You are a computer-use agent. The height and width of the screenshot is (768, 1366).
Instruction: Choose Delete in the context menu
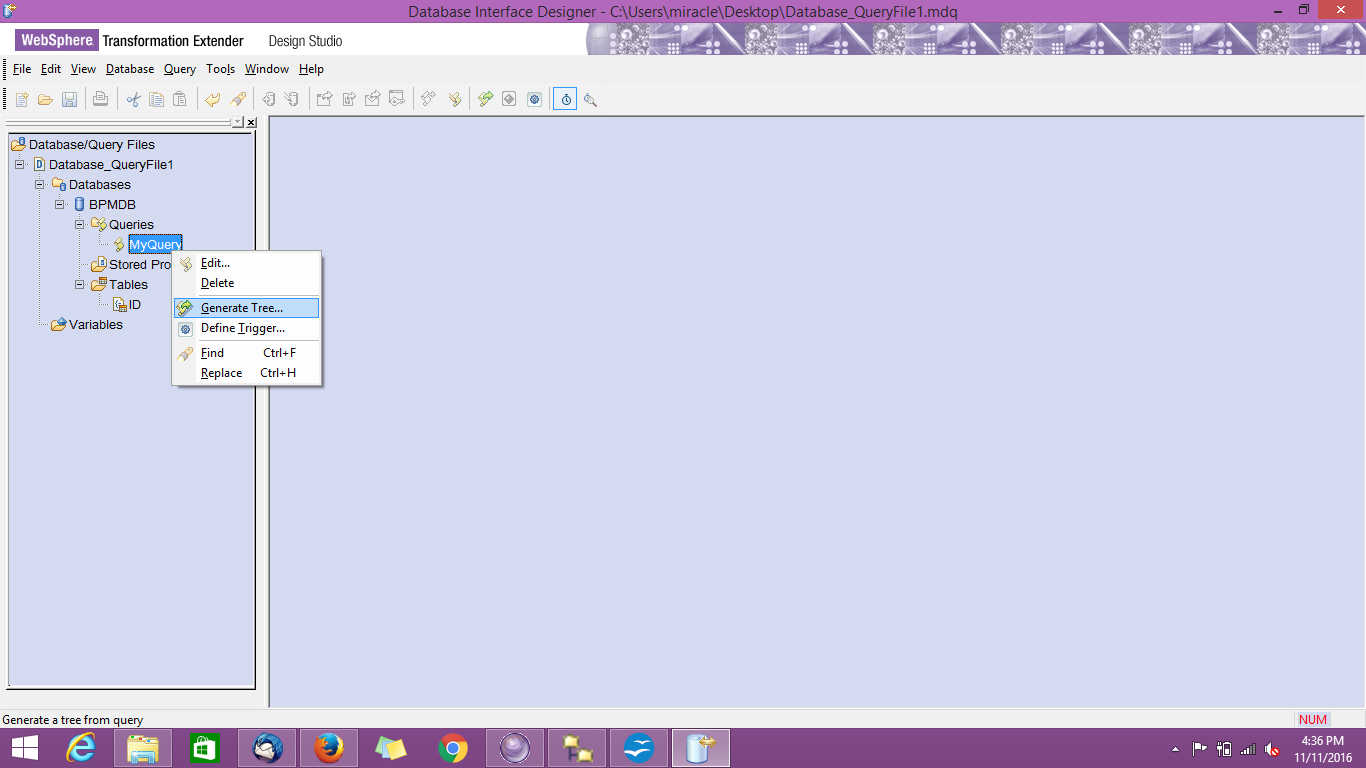[246, 283]
